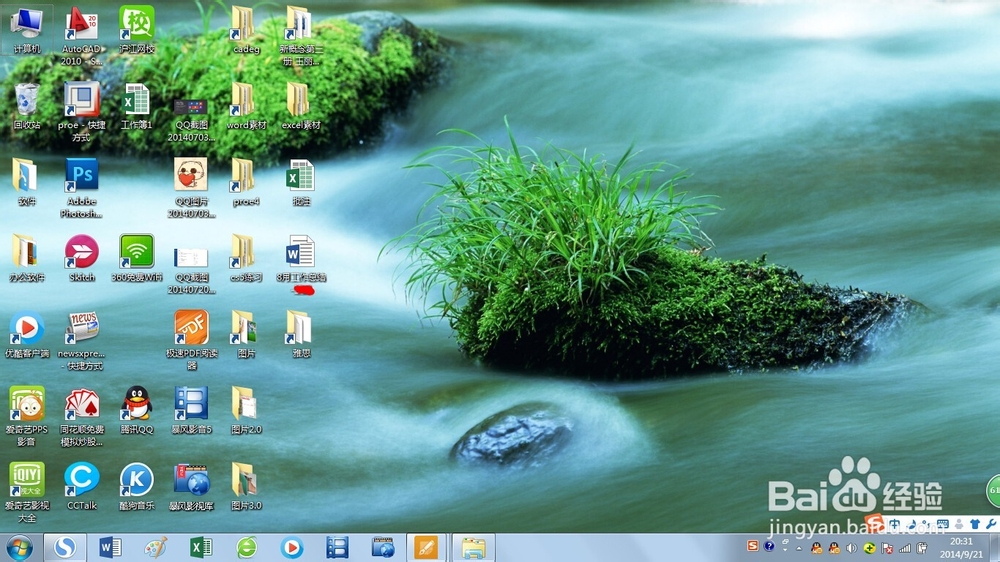Open the 图片3.0 folder
The image size is (1000, 562).
click(x=246, y=485)
